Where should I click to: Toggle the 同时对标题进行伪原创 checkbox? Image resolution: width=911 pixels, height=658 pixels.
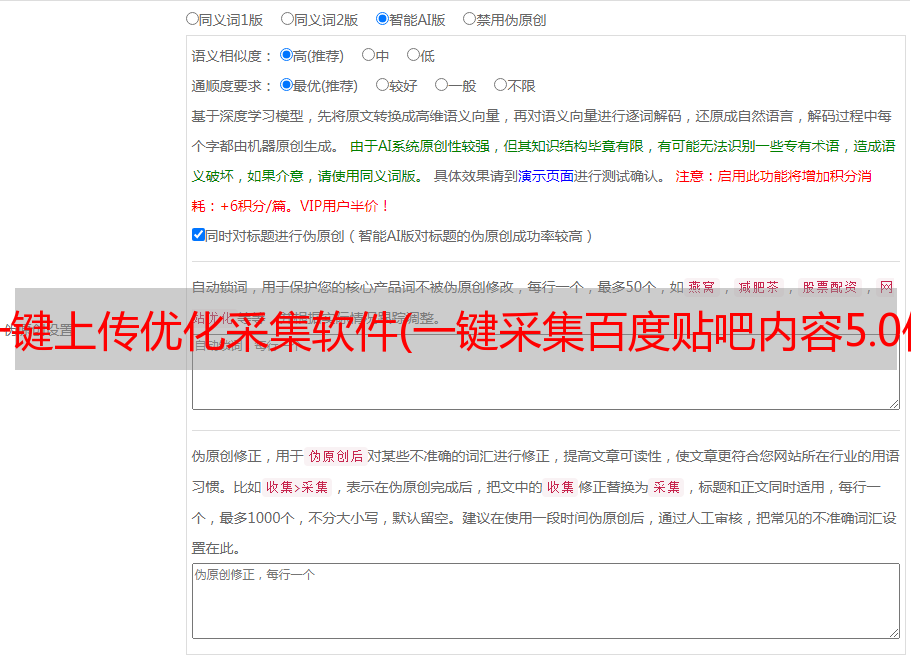(198, 235)
